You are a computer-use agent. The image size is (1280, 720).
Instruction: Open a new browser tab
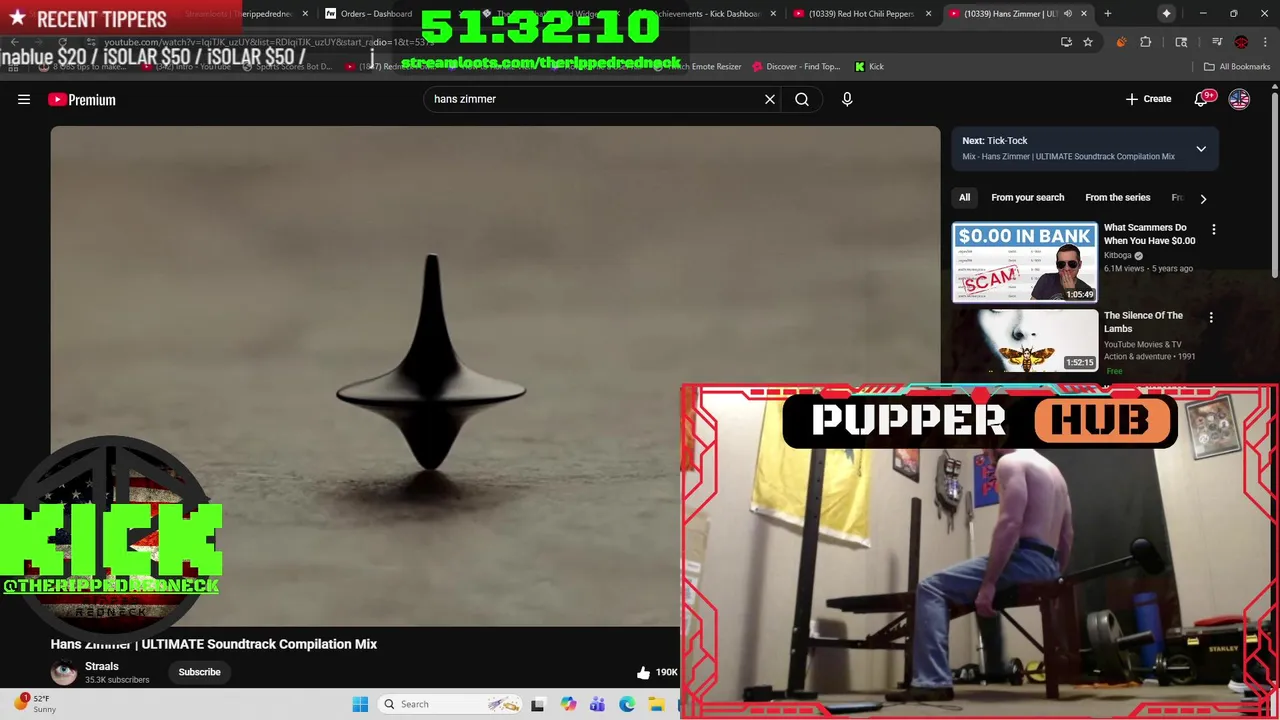click(x=1107, y=14)
